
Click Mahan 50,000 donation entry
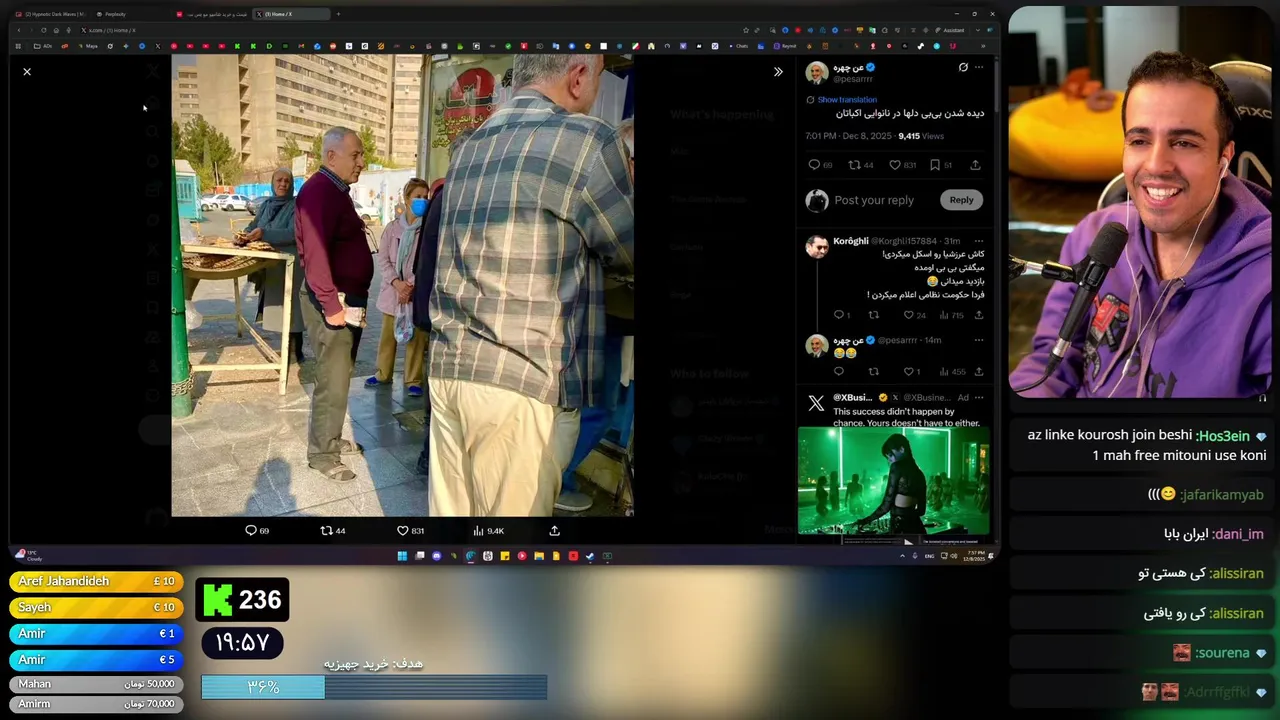(x=96, y=684)
